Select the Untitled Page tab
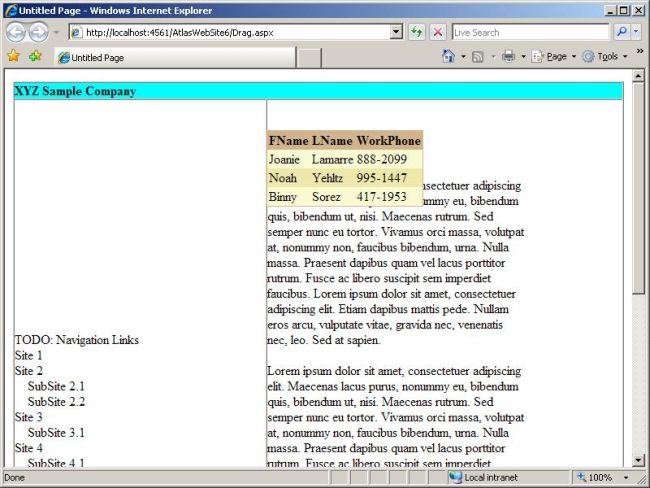The height and width of the screenshot is (488, 650). [x=175, y=58]
